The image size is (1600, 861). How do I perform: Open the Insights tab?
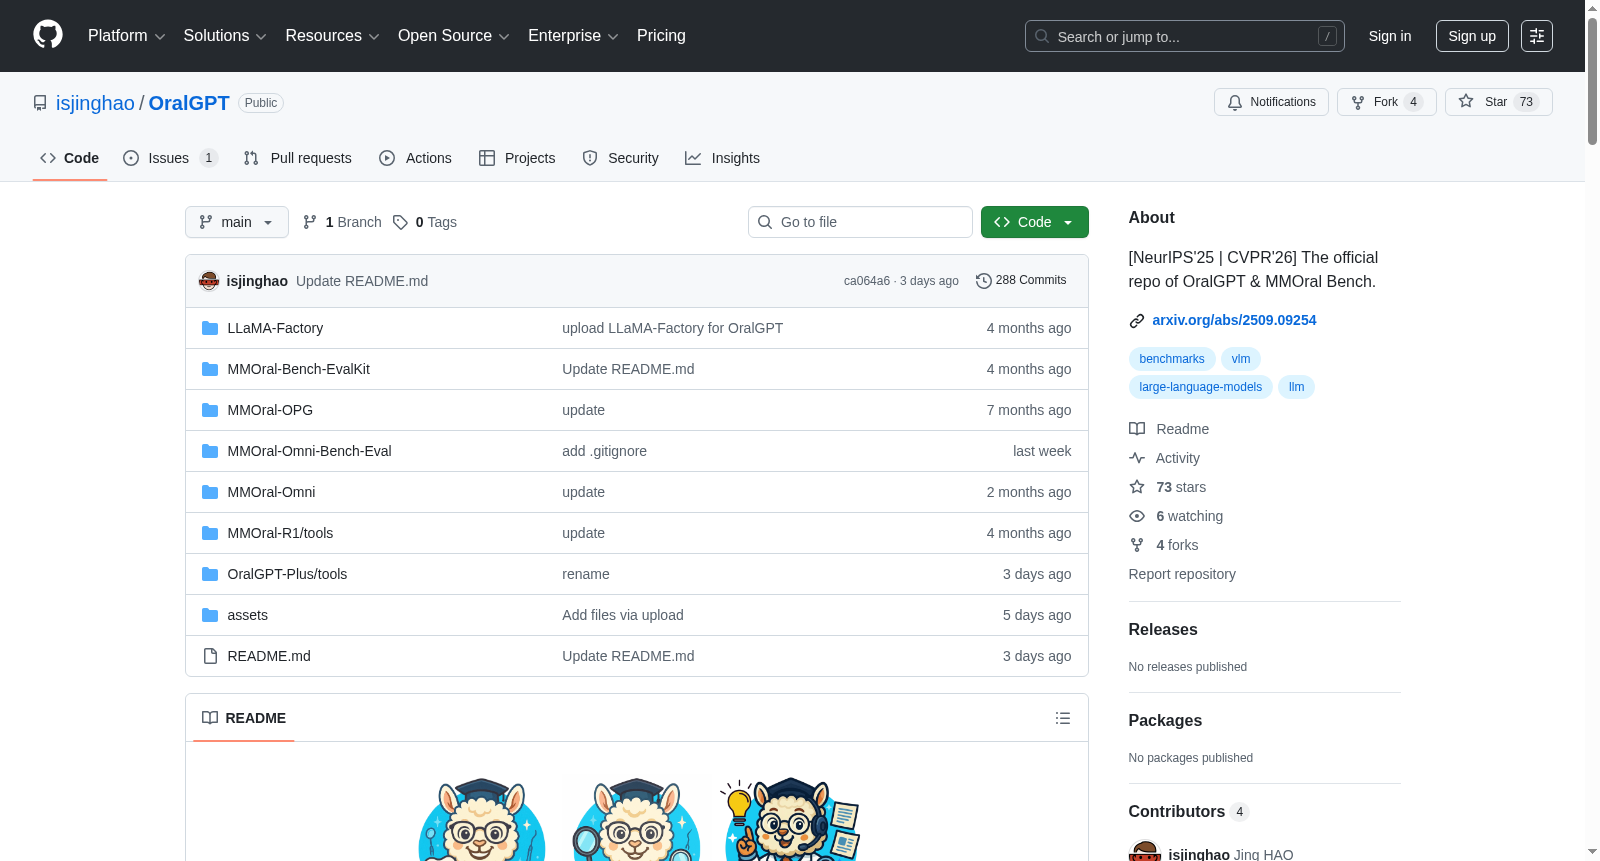pos(723,158)
